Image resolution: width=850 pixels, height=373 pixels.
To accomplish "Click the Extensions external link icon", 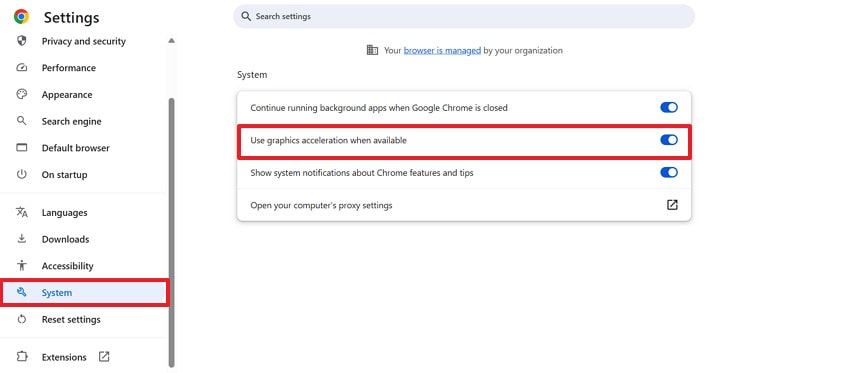I will point(104,357).
